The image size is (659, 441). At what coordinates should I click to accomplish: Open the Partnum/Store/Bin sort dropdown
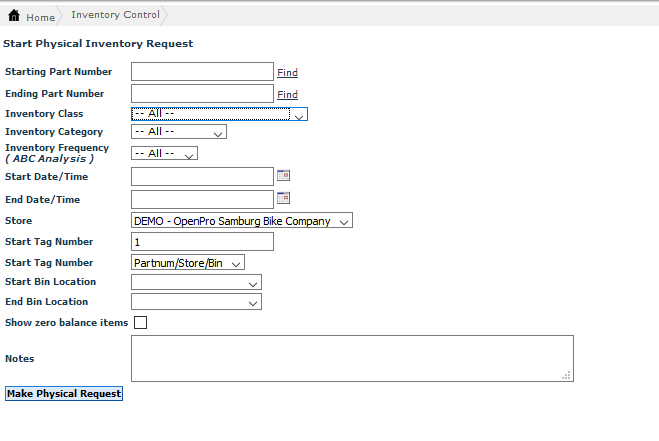188,263
